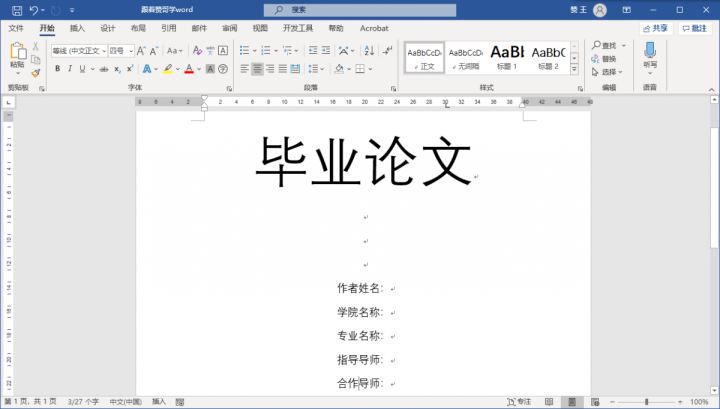The height and width of the screenshot is (409, 720).
Task: Toggle underline formatting
Action: [x=82, y=69]
